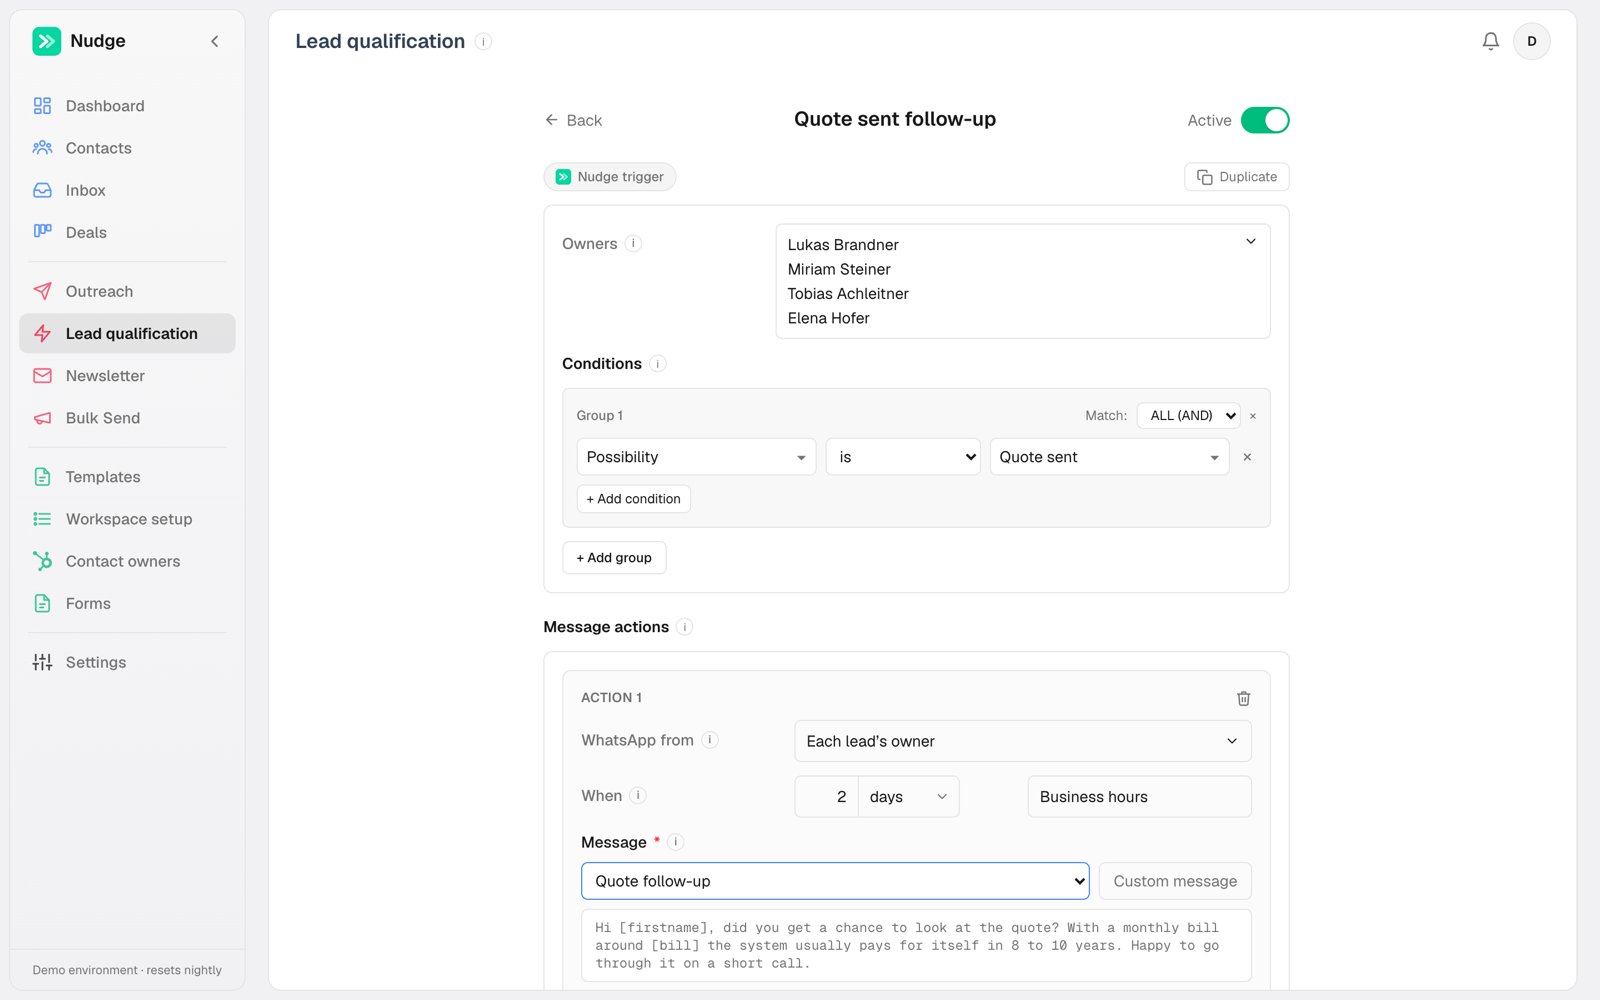Open the Match ALL (AND) dropdown

(x=1189, y=415)
